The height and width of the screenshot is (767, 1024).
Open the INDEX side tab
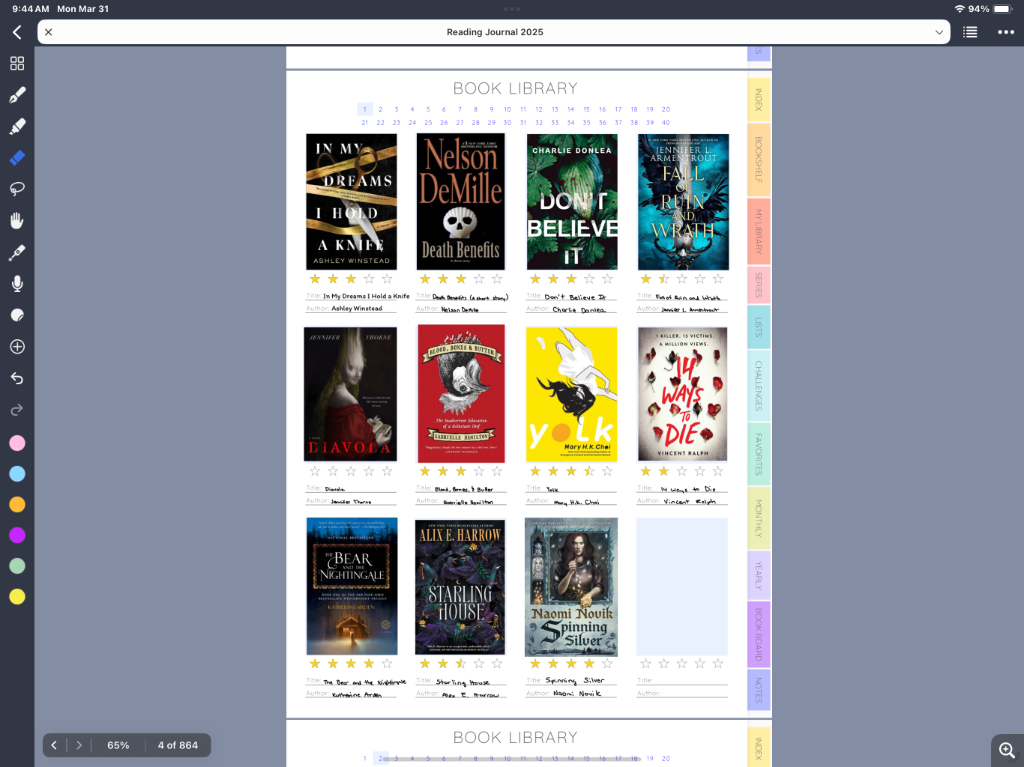coord(758,100)
